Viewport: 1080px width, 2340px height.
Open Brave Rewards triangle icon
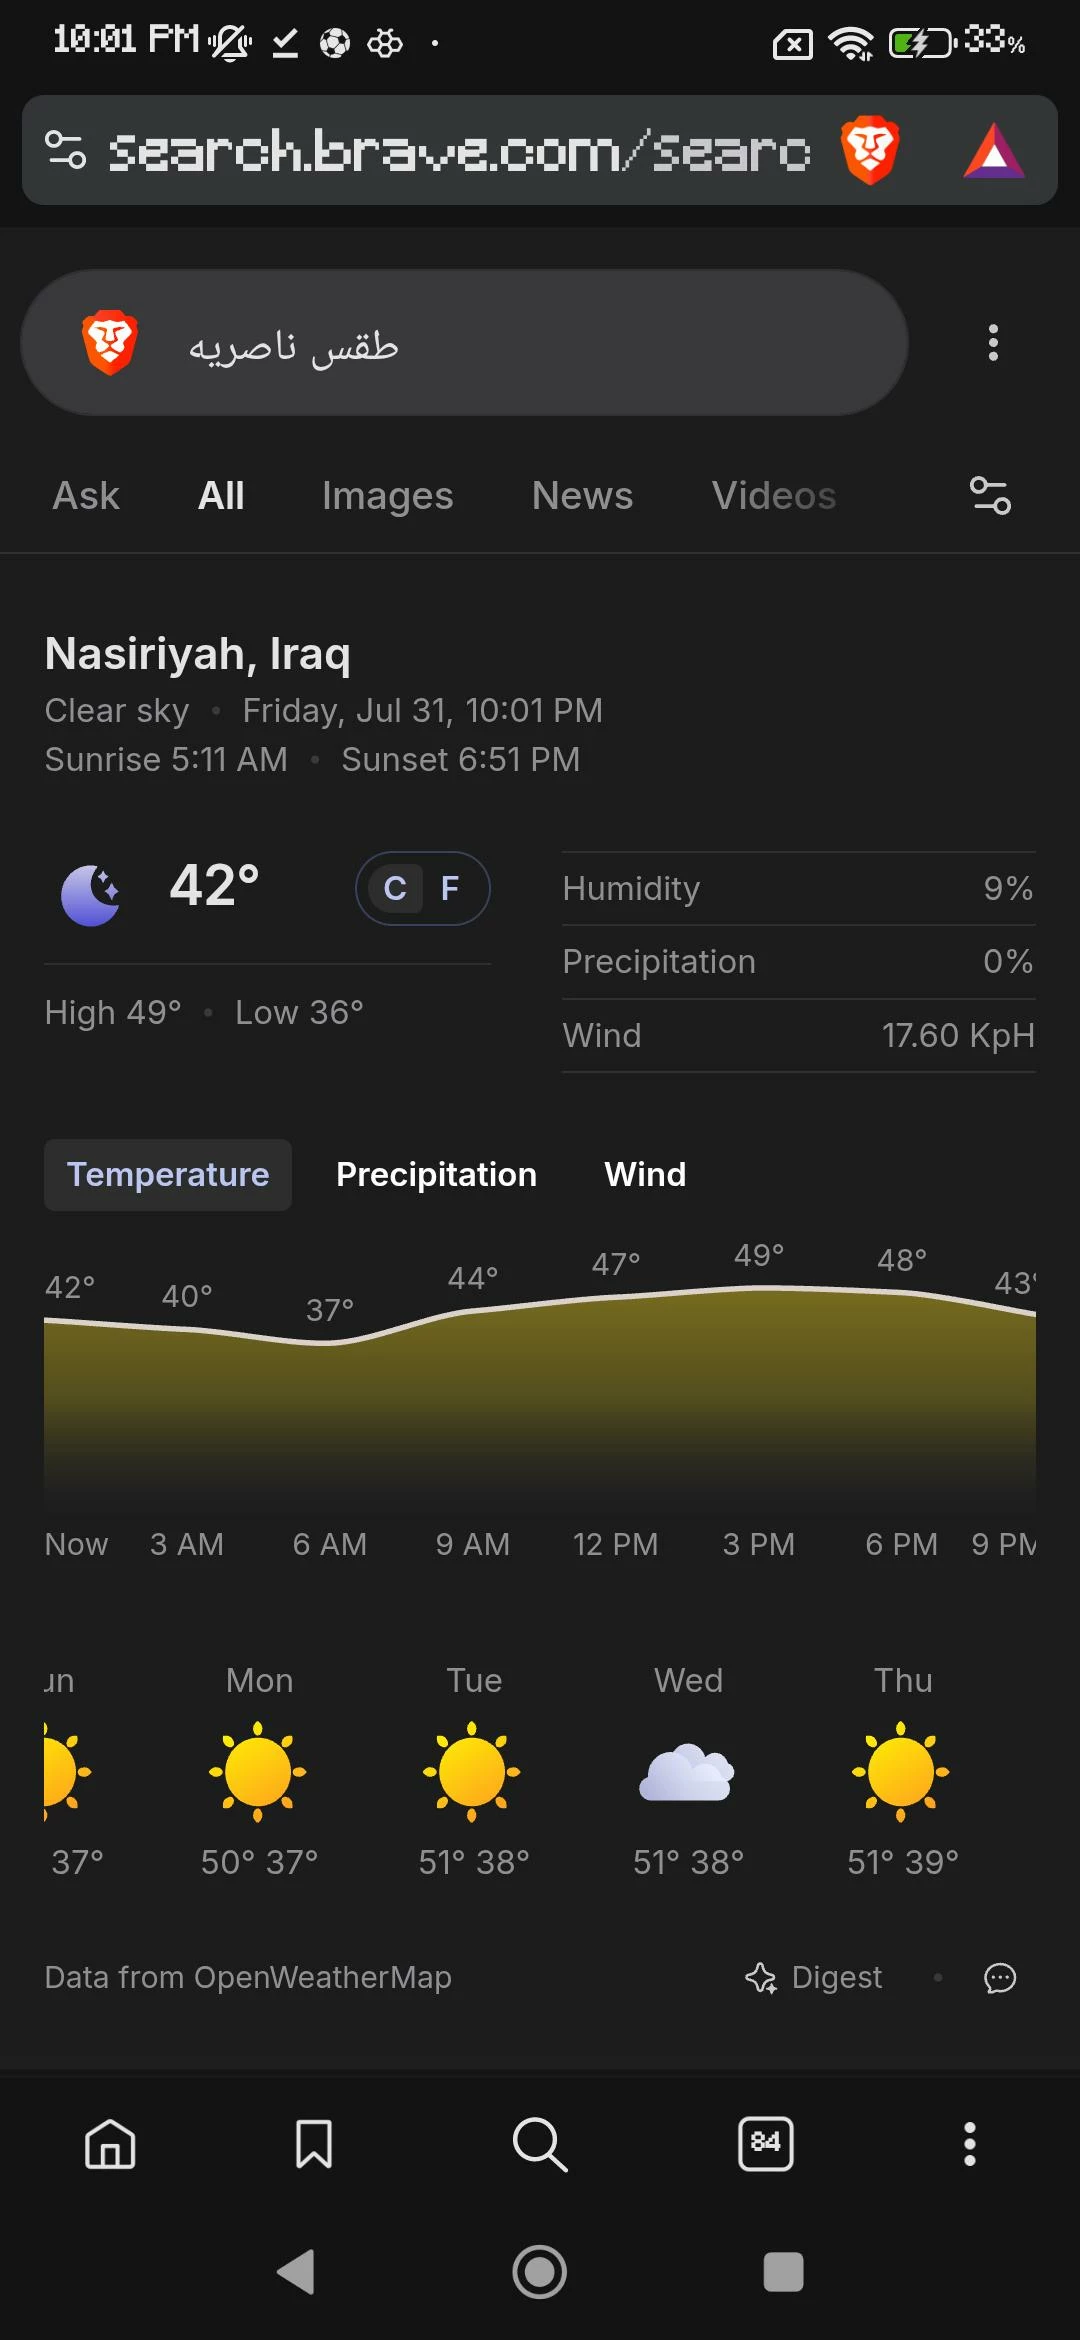tap(993, 151)
